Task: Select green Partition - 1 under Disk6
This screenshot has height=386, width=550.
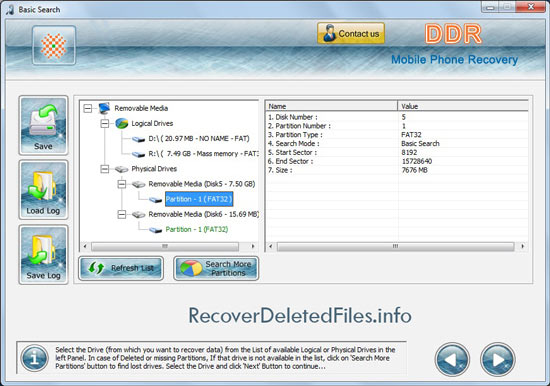Action: pos(197,229)
